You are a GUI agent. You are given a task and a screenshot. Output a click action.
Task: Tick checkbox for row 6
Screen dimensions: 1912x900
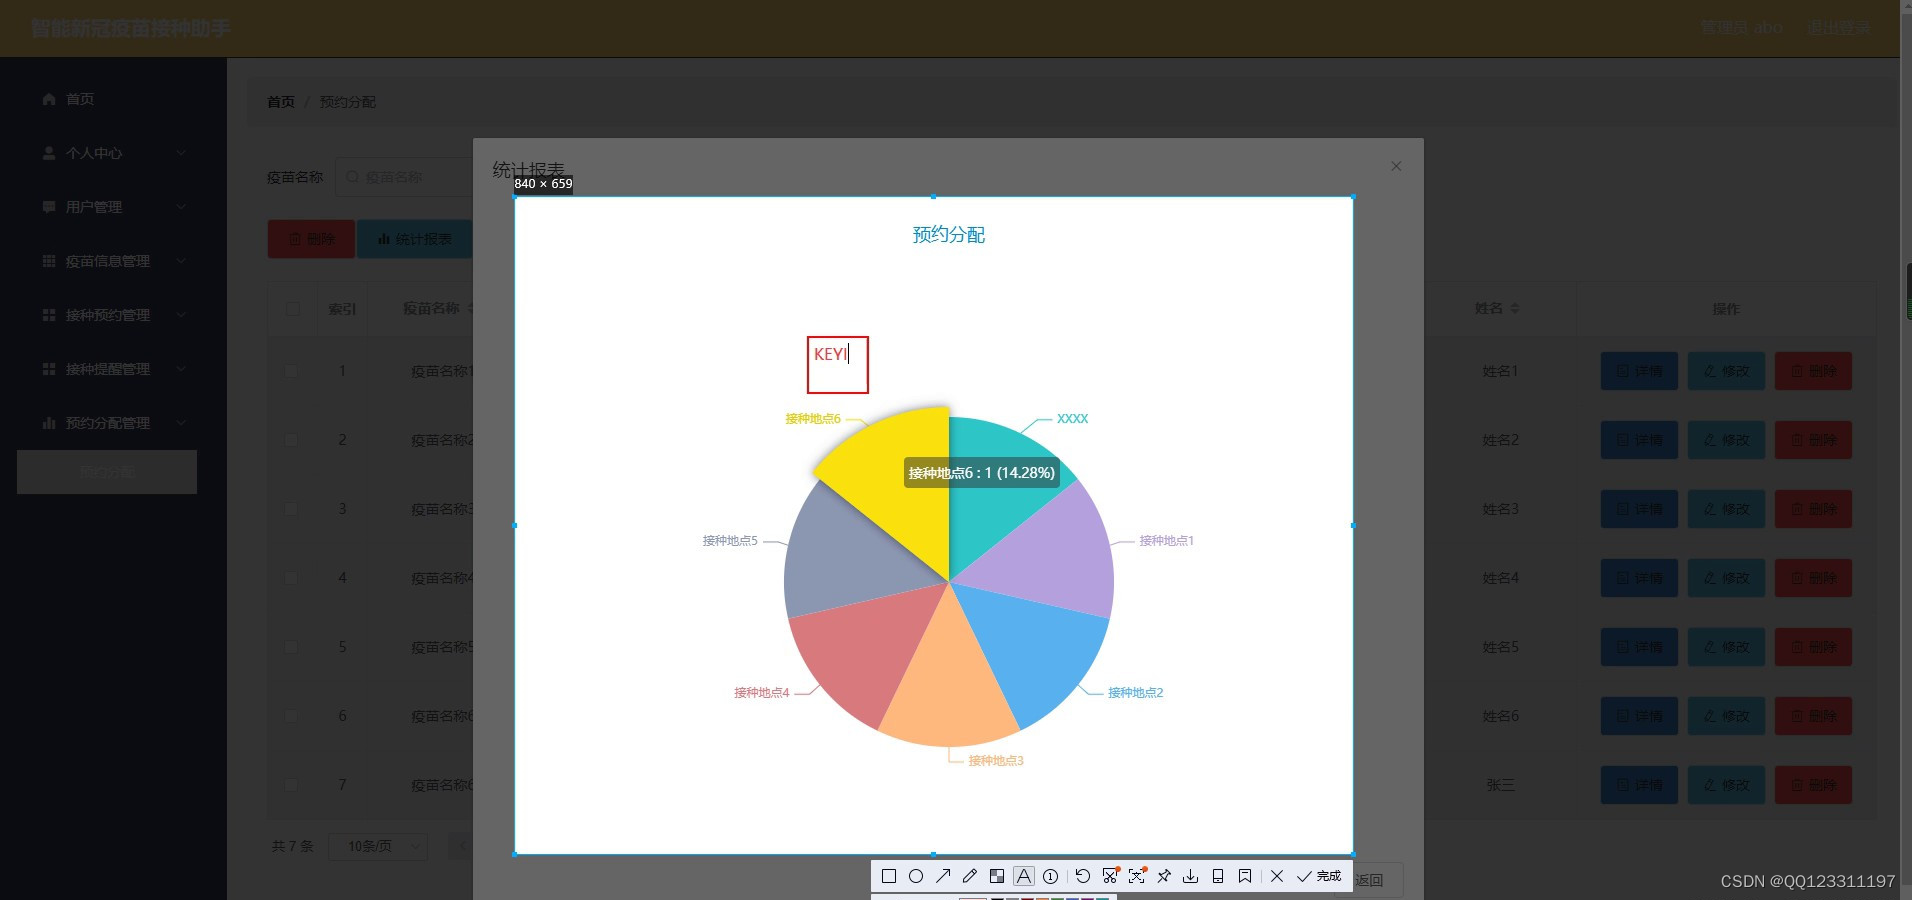(x=291, y=716)
